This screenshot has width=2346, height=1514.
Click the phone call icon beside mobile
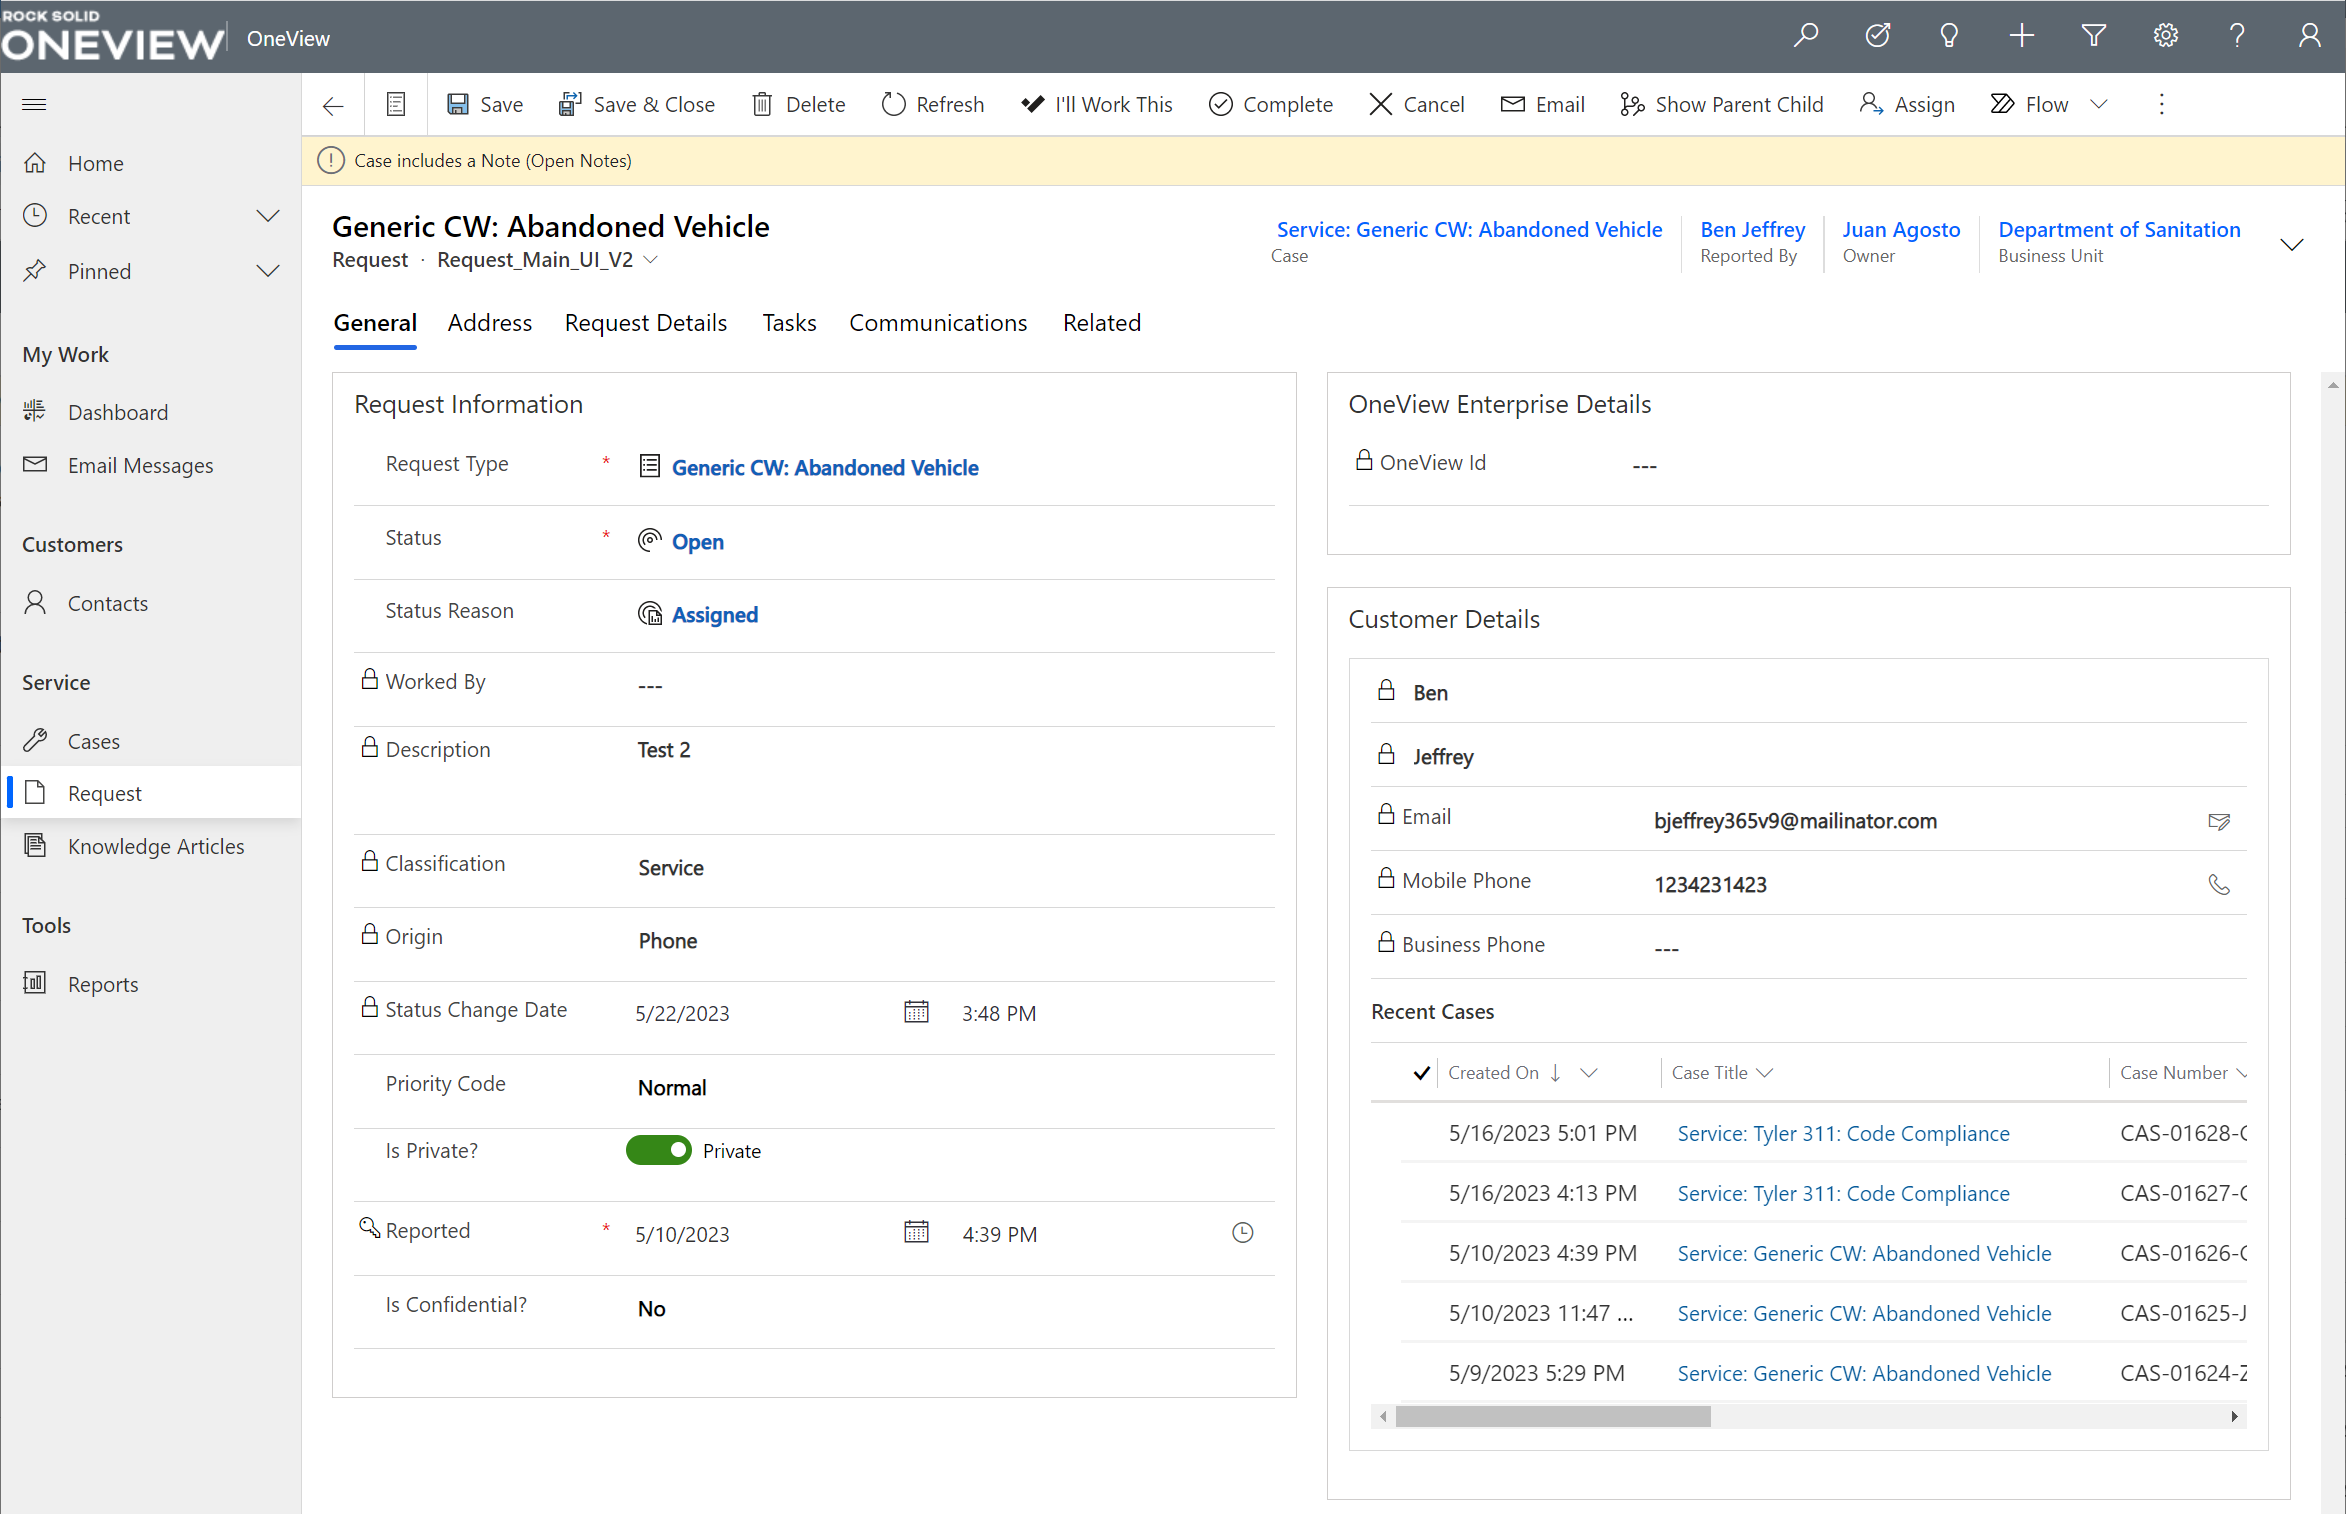click(x=2218, y=884)
